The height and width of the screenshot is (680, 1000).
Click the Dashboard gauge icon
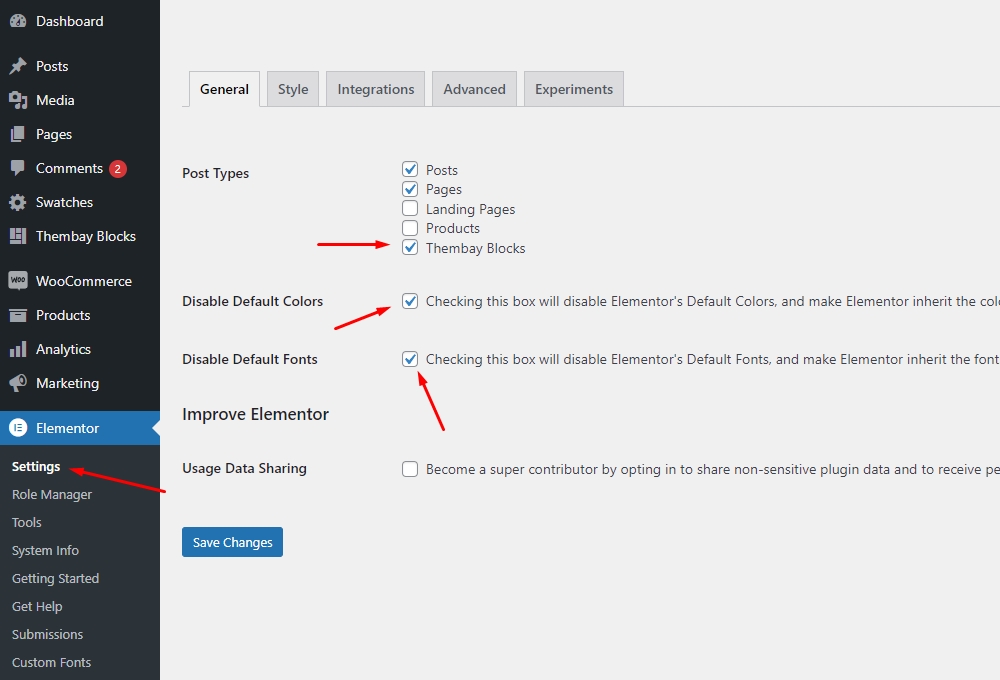(18, 21)
